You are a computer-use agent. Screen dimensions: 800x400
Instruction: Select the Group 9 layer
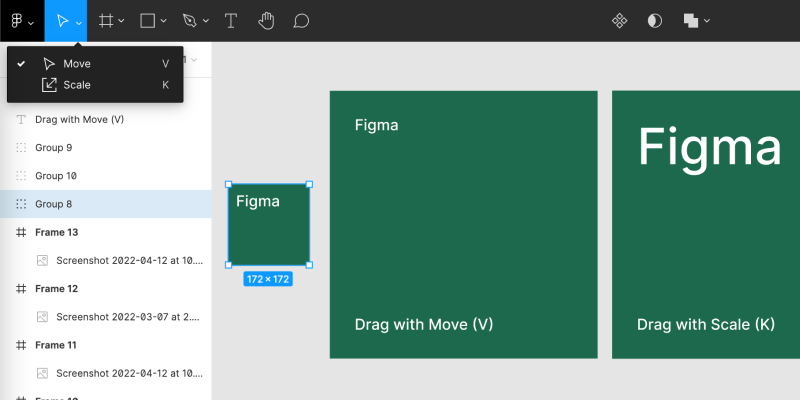[x=106, y=147]
